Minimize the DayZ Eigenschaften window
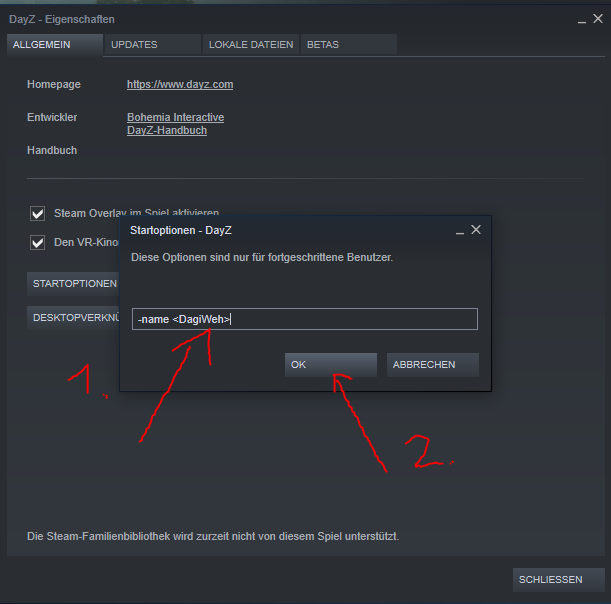Image resolution: width=611 pixels, height=604 pixels. [582, 18]
